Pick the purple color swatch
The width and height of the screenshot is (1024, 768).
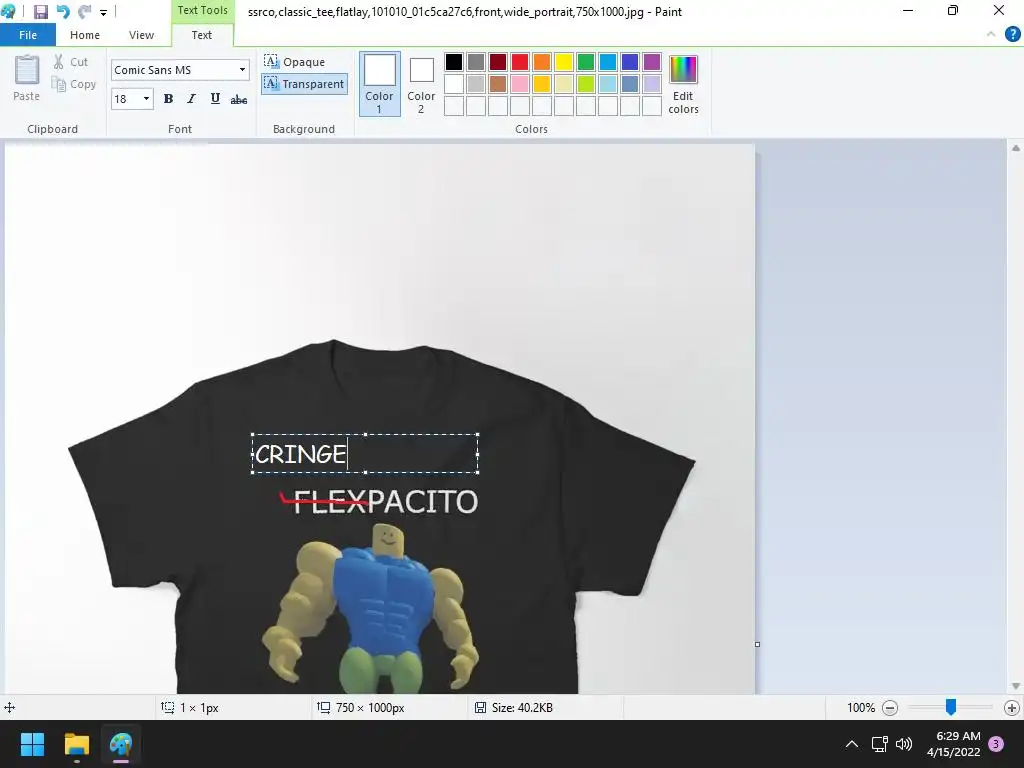click(x=652, y=62)
